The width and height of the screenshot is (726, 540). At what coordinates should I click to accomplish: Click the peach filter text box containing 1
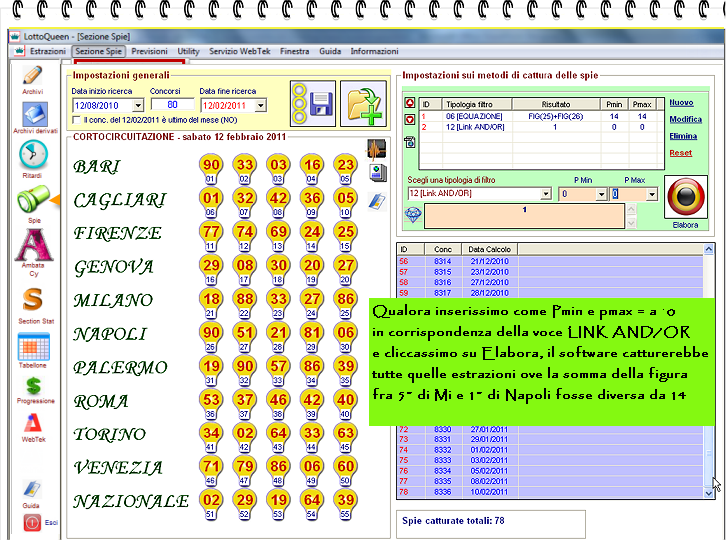[x=524, y=216]
